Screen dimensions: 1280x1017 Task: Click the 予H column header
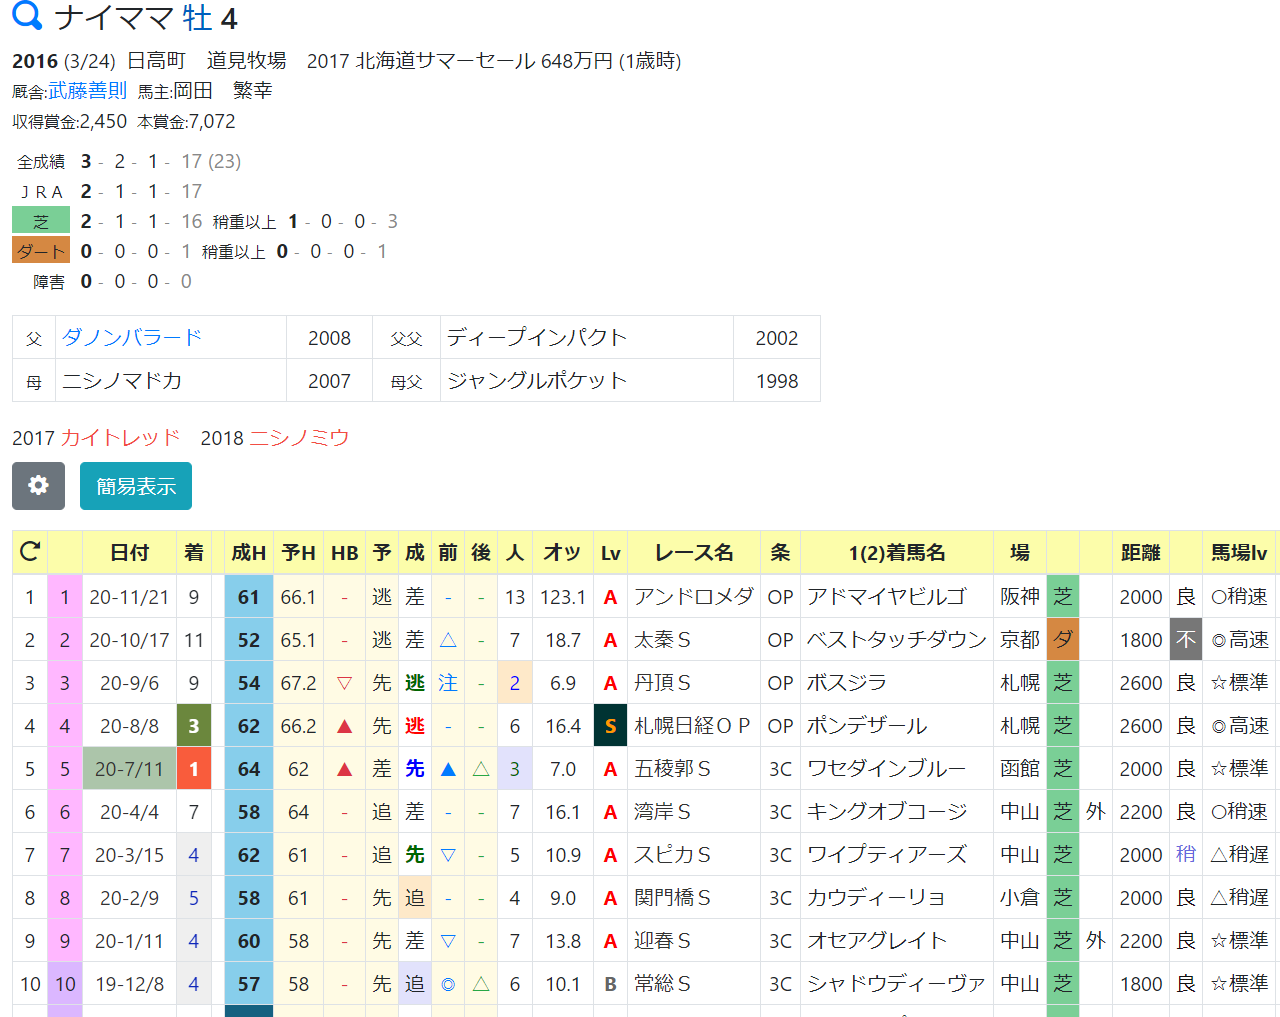[x=298, y=553]
